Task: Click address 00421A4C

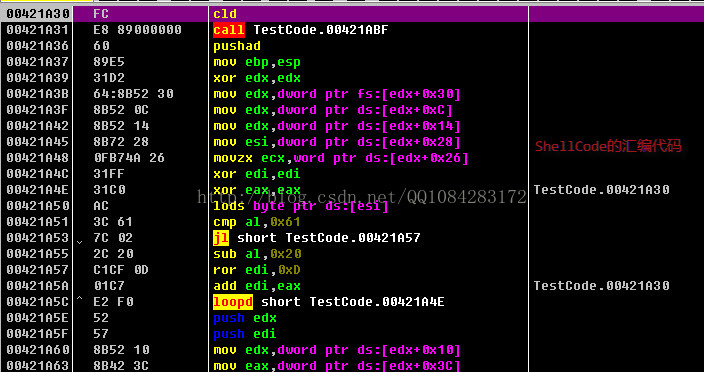Action: pos(38,174)
